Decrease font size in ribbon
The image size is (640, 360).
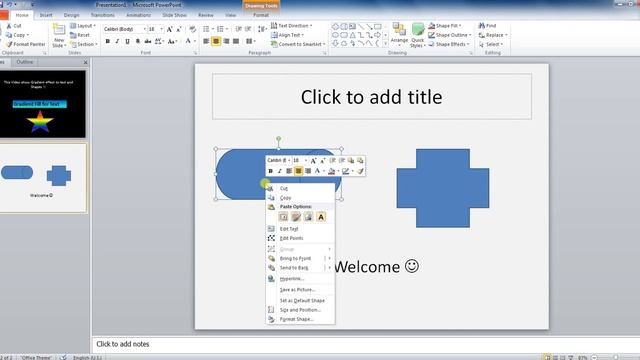179,29
